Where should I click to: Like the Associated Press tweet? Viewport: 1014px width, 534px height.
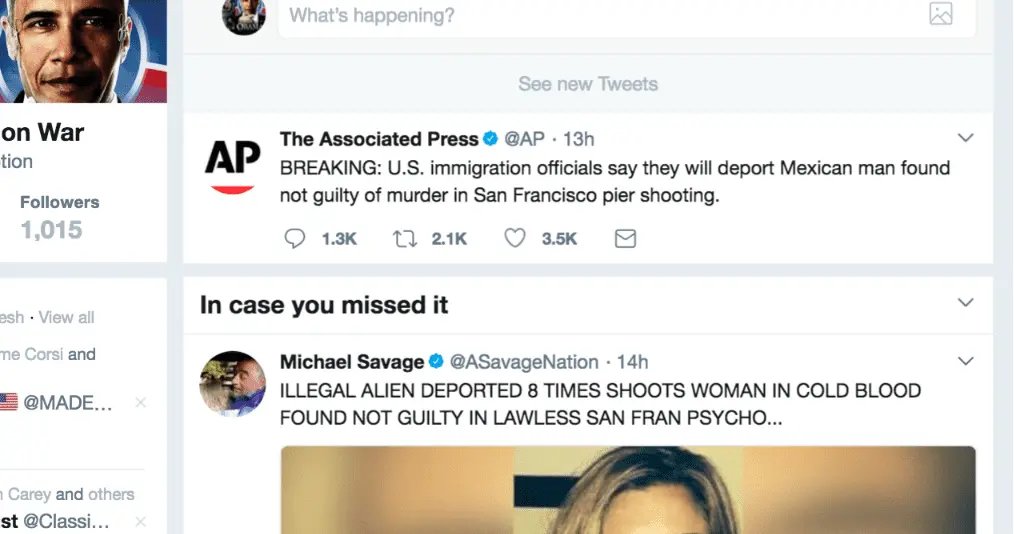pos(514,239)
